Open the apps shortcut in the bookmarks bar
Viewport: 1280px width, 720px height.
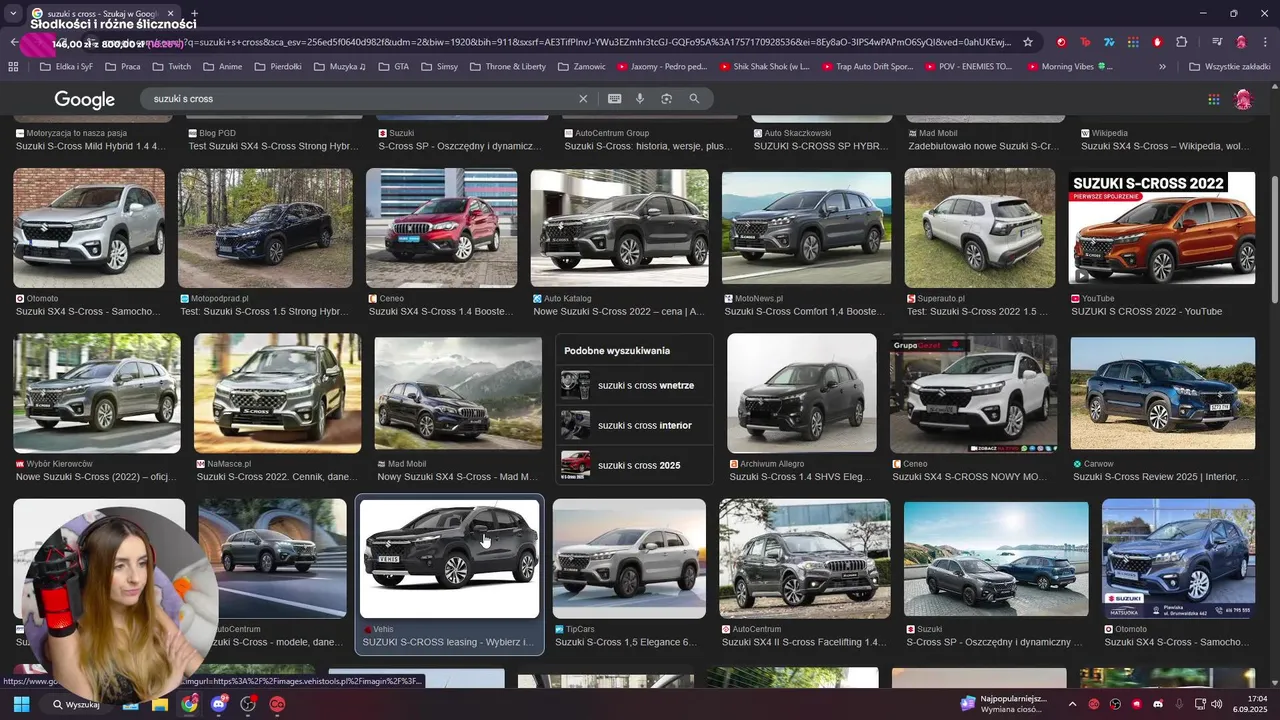pos(13,67)
